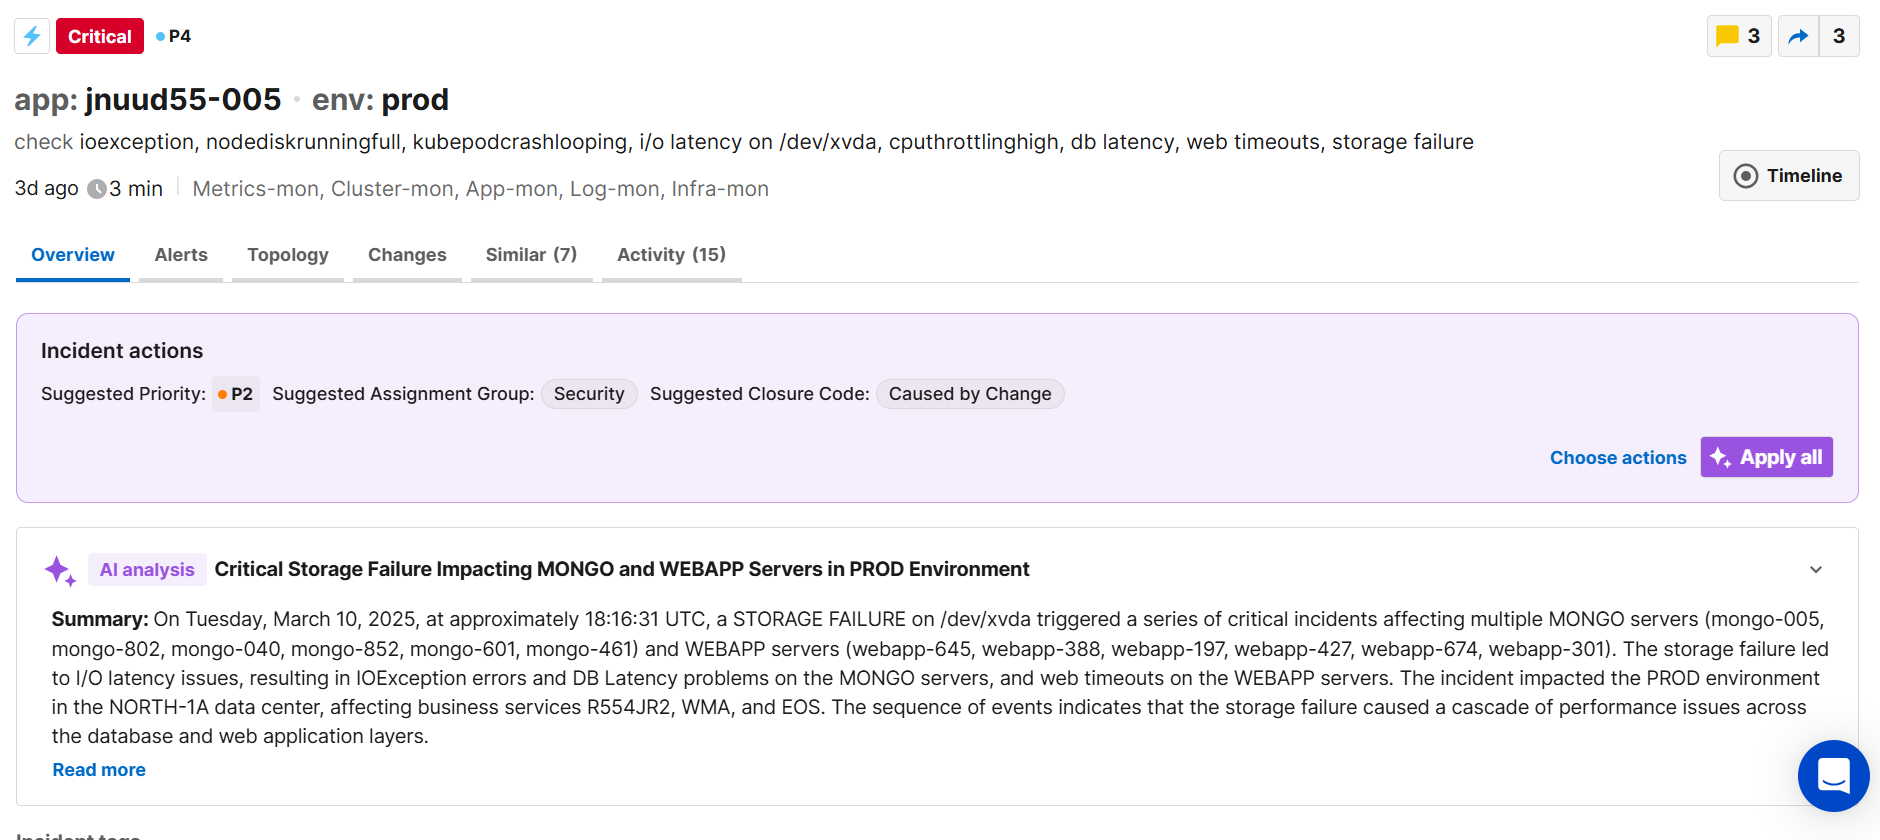
Task: Click the red Critical severity badge
Action: point(99,37)
